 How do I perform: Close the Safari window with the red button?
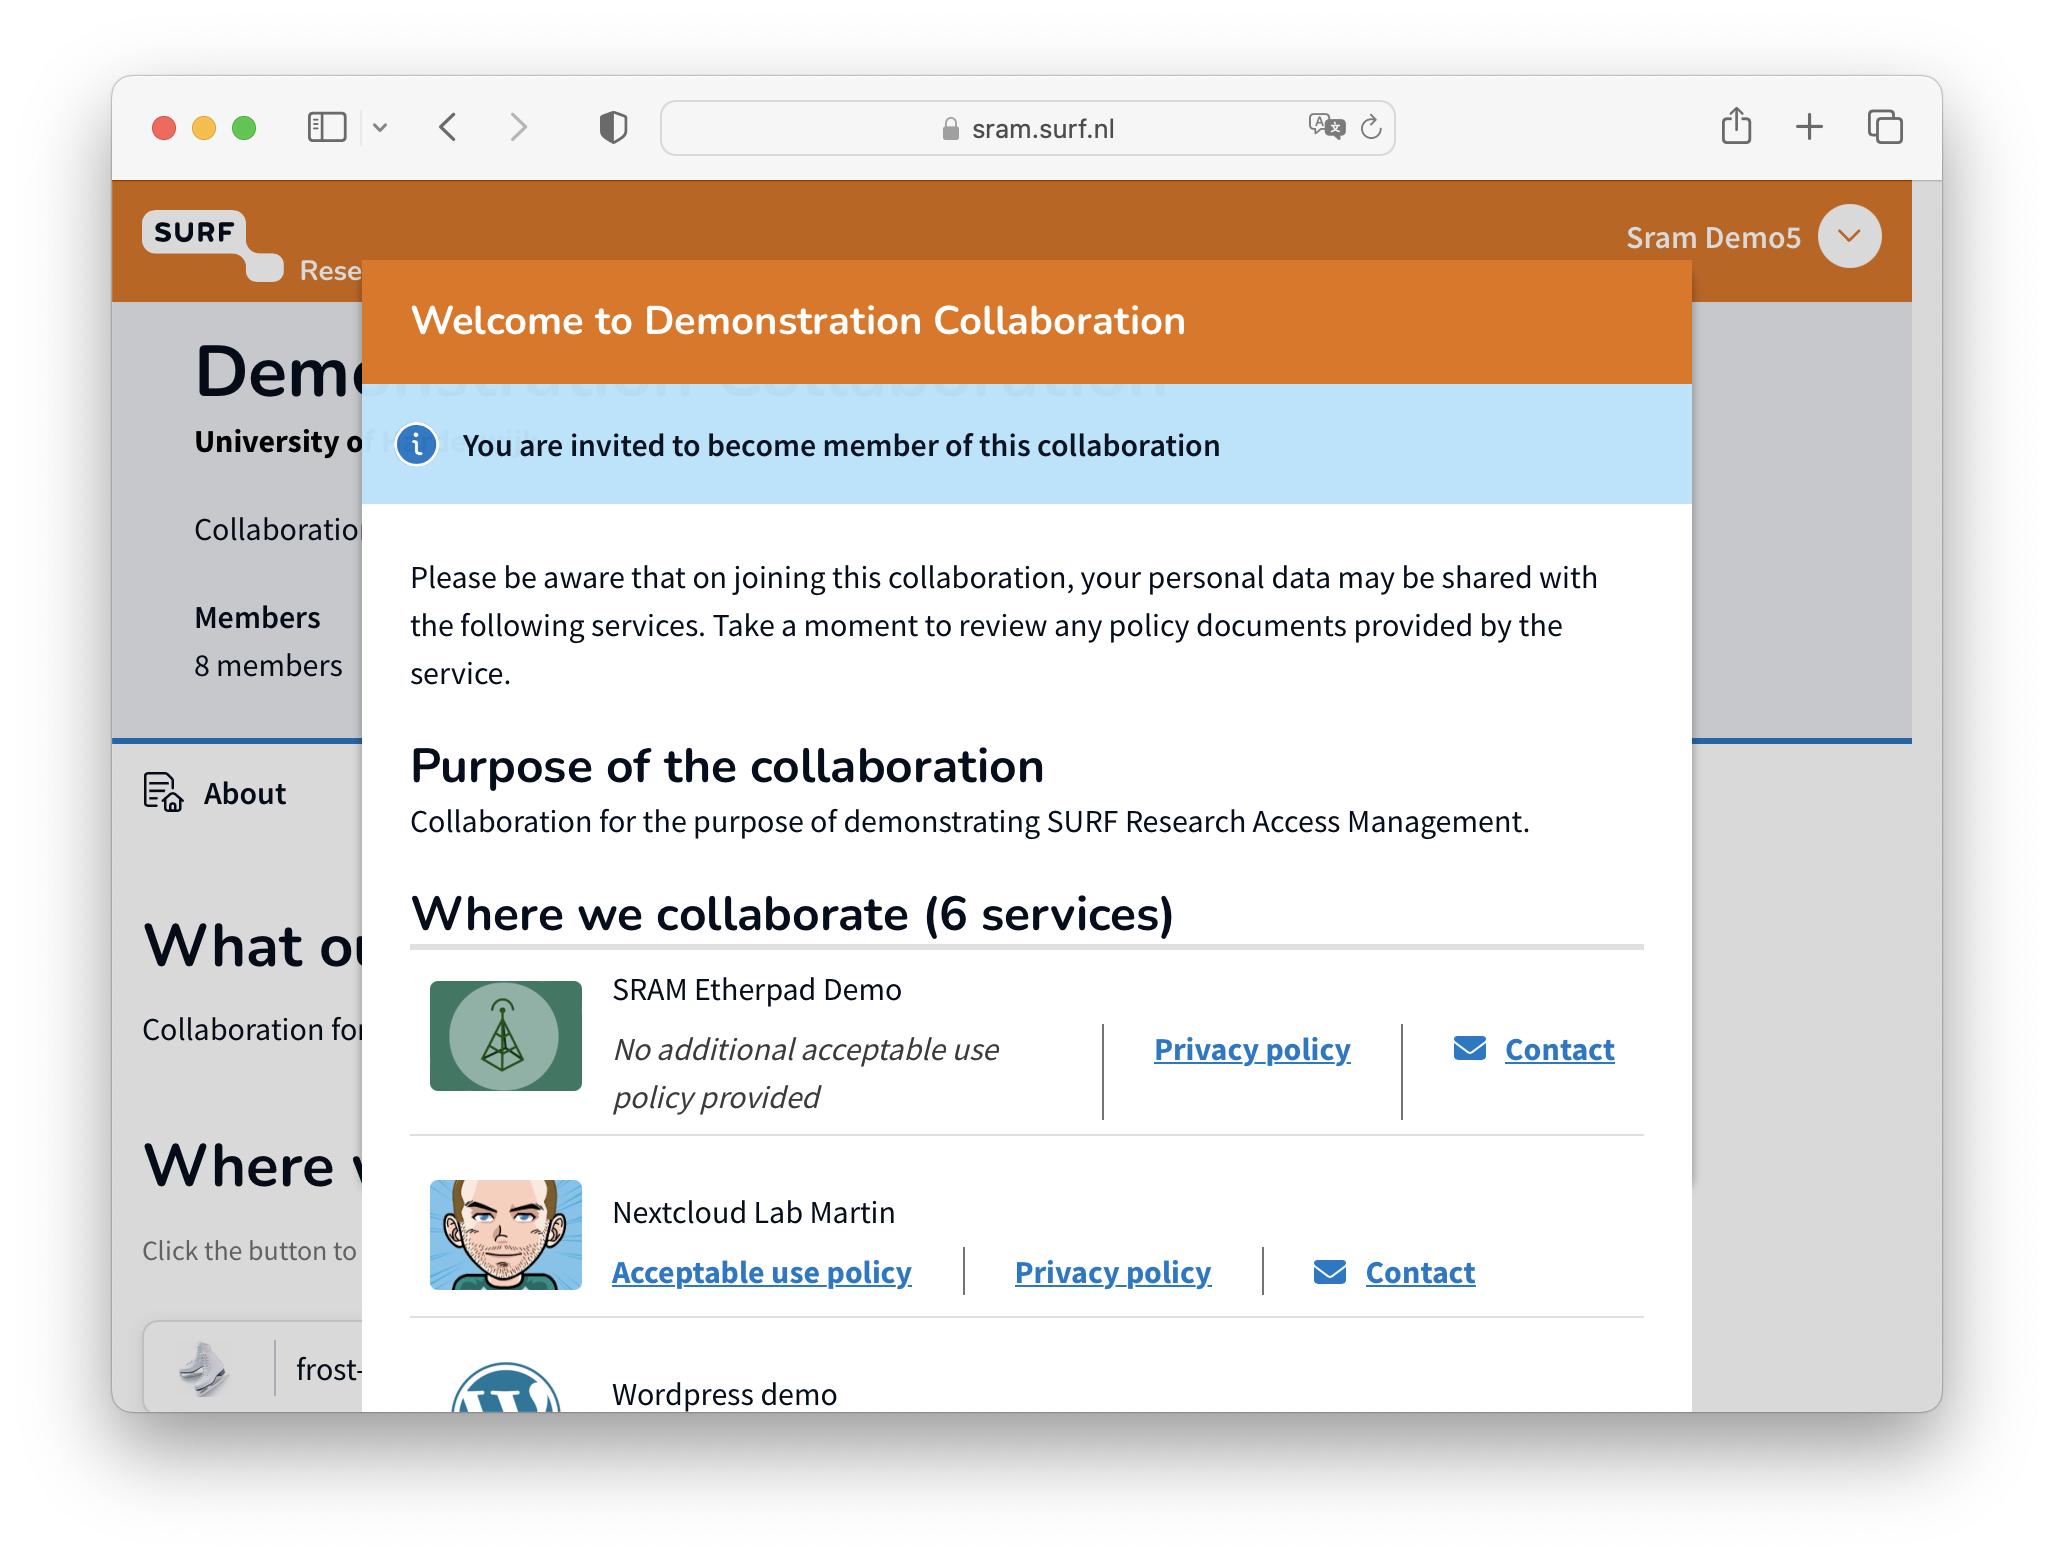164,128
